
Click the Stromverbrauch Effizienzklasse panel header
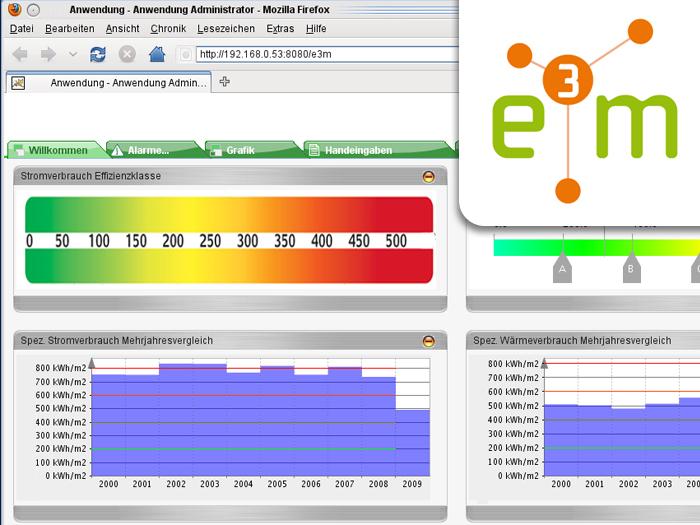(230, 176)
